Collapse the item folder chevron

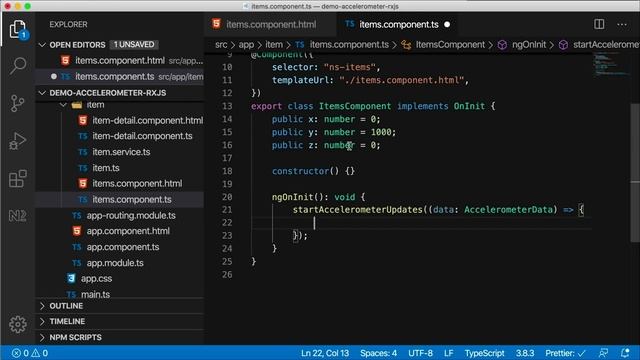(63, 105)
